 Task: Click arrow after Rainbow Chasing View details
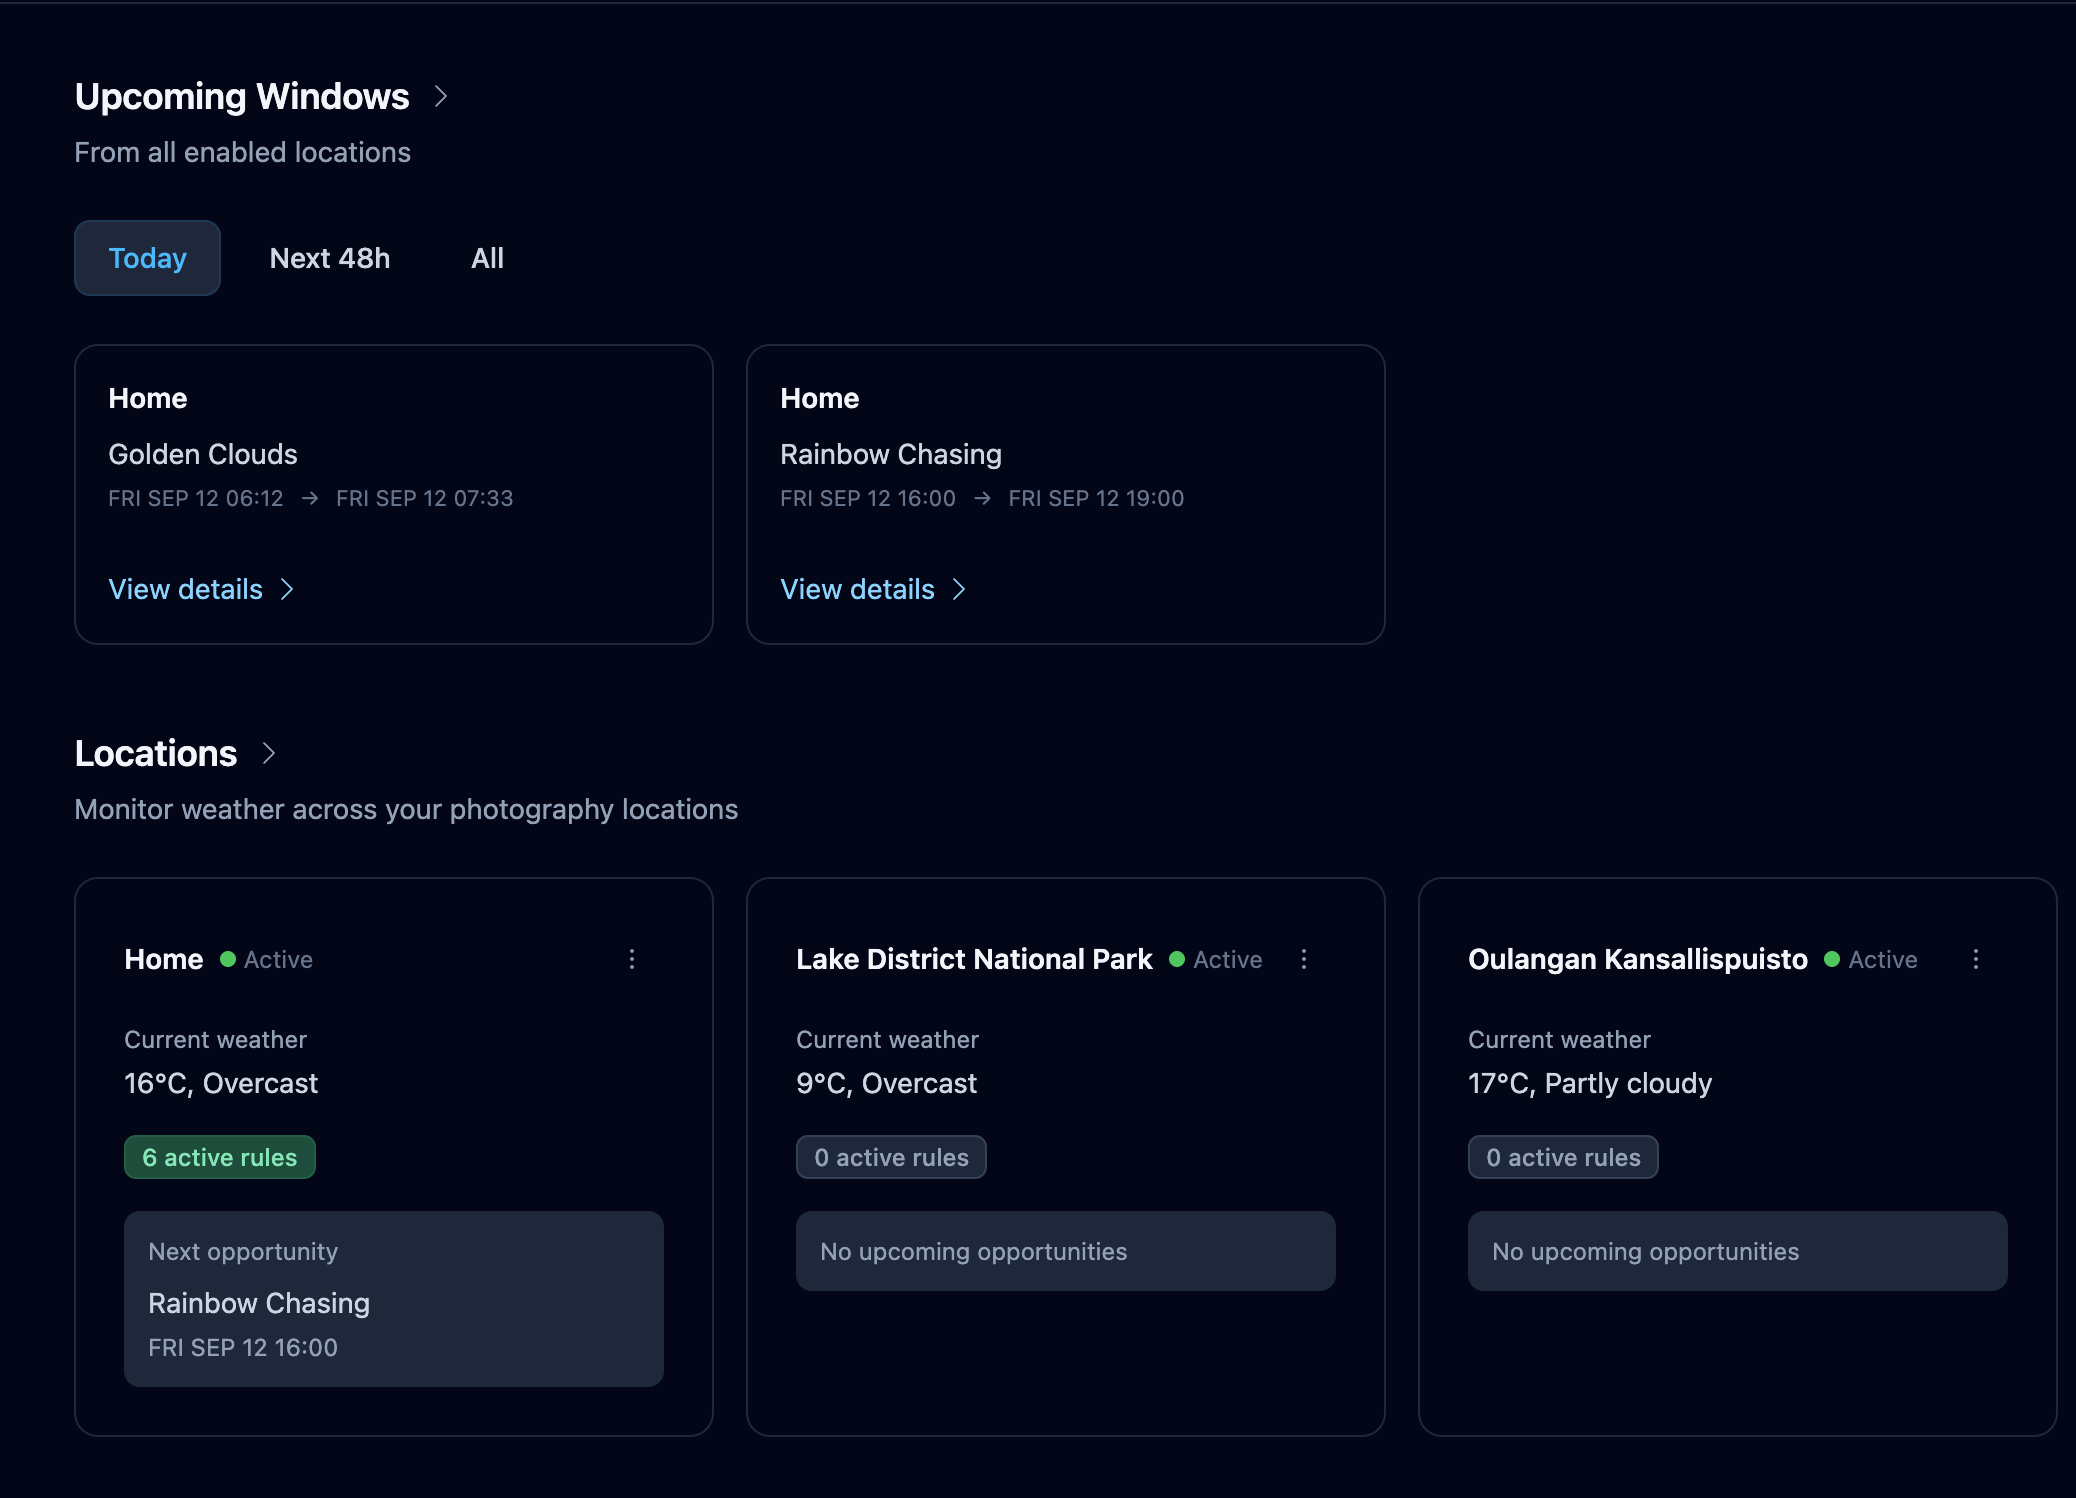point(959,589)
